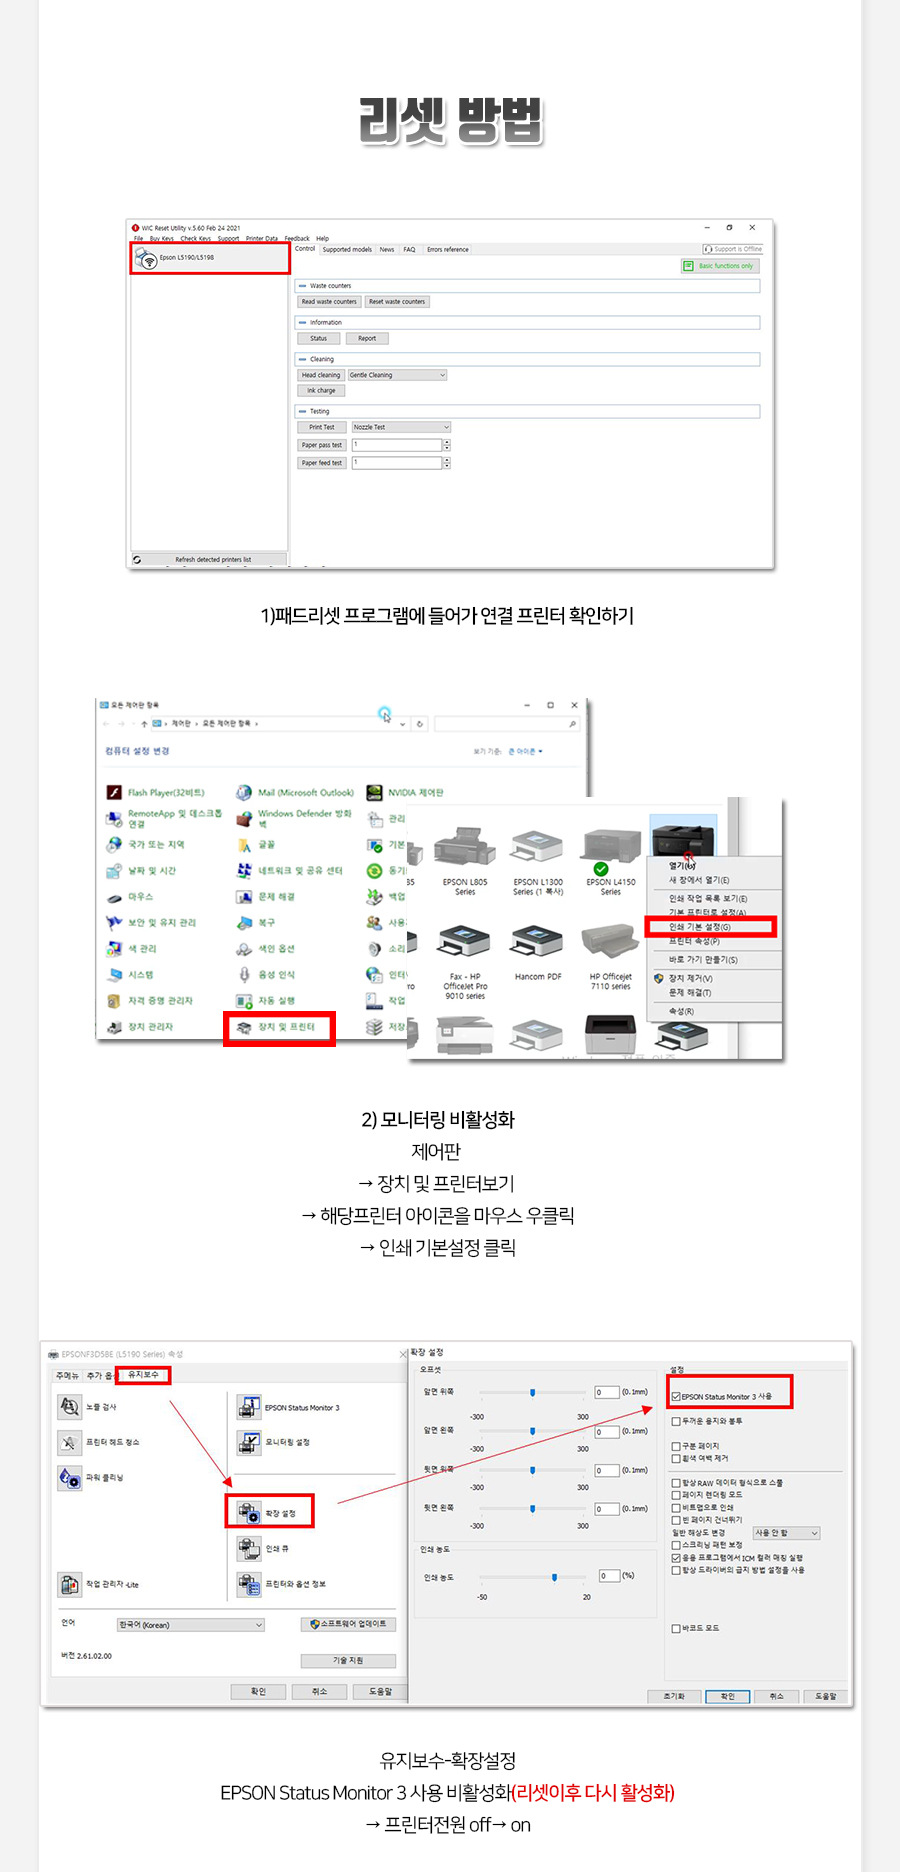The width and height of the screenshot is (900, 1872).
Task: Select the 유지보수 tab
Action: [x=143, y=1375]
